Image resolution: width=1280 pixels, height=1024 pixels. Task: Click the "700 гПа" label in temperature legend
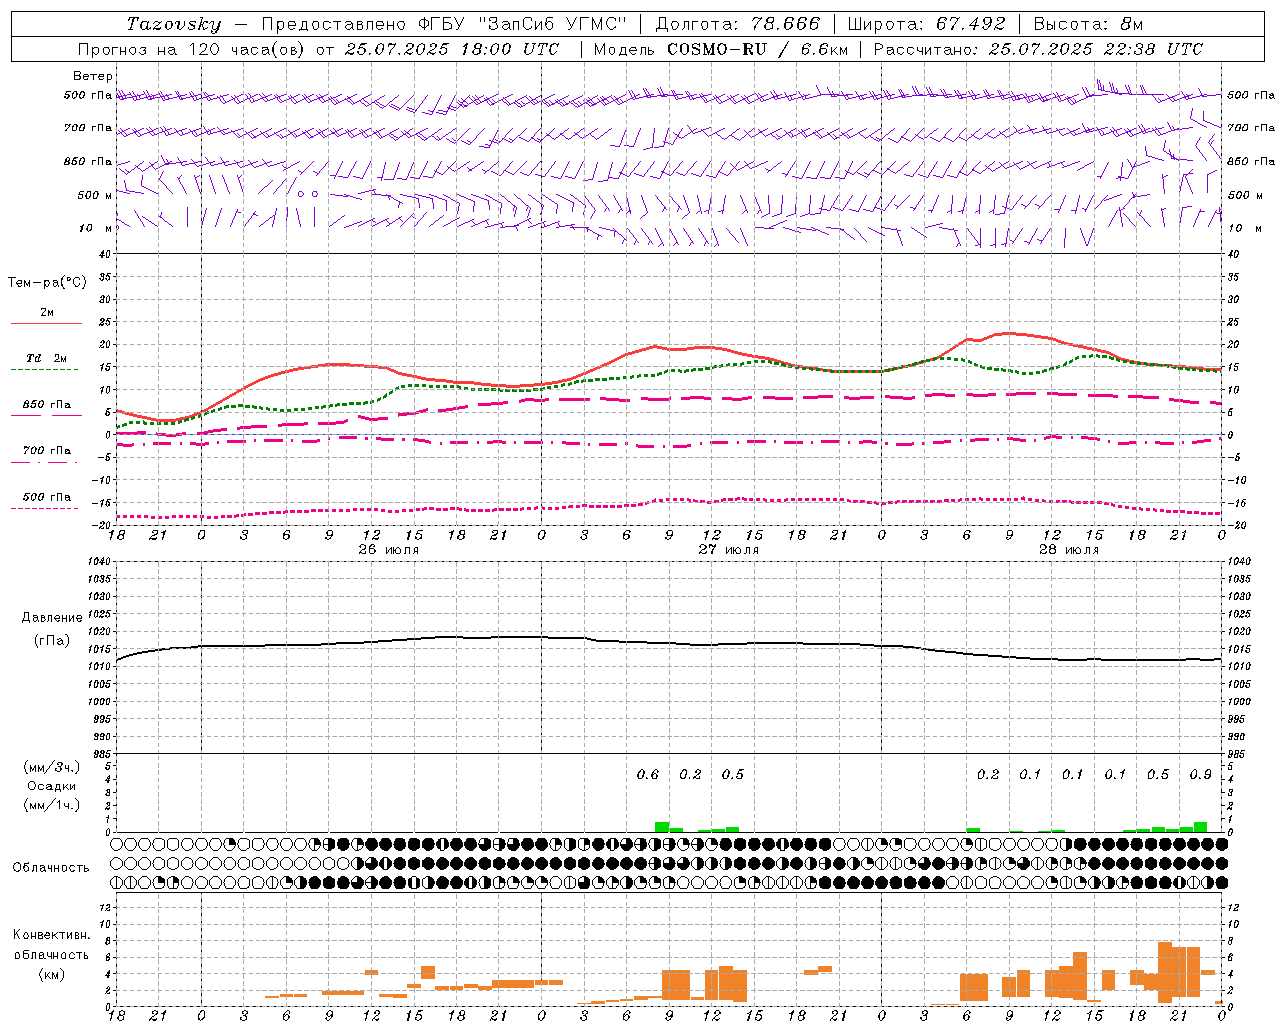tap(47, 451)
